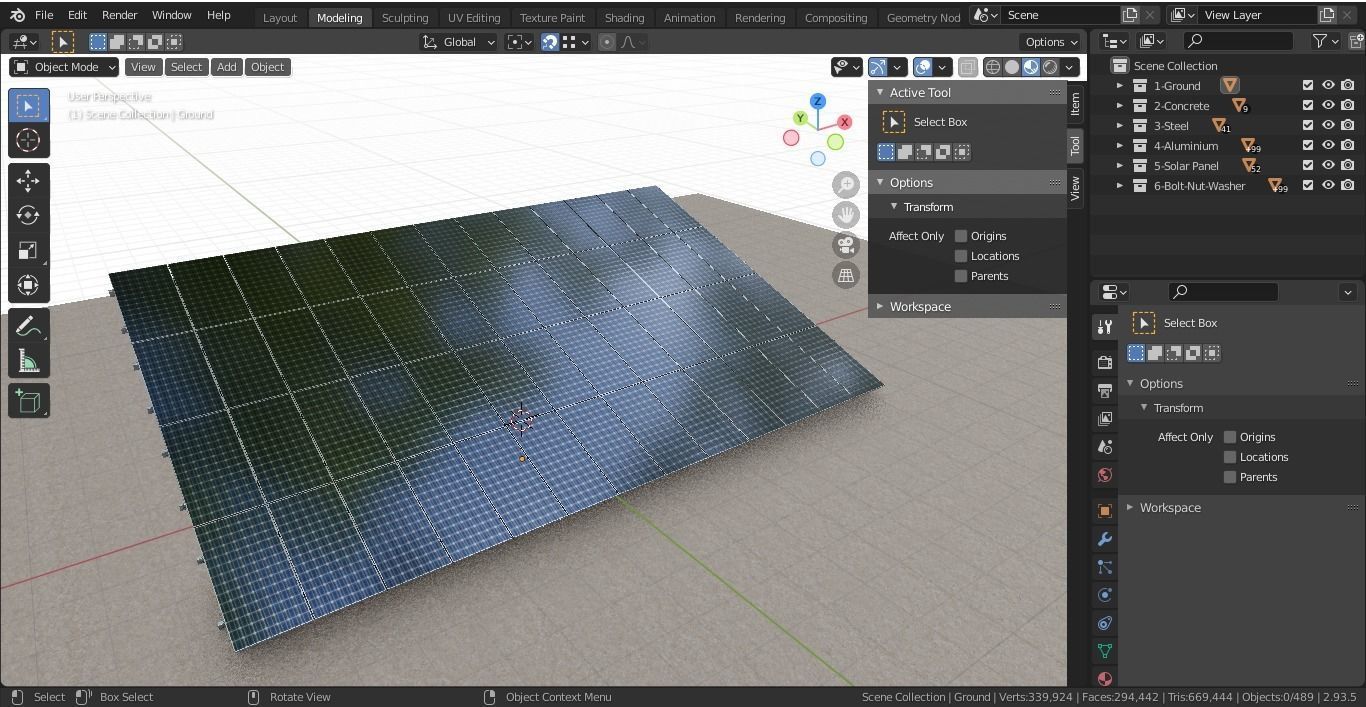Activate the Rotate tool
The image size is (1366, 707).
click(28, 215)
